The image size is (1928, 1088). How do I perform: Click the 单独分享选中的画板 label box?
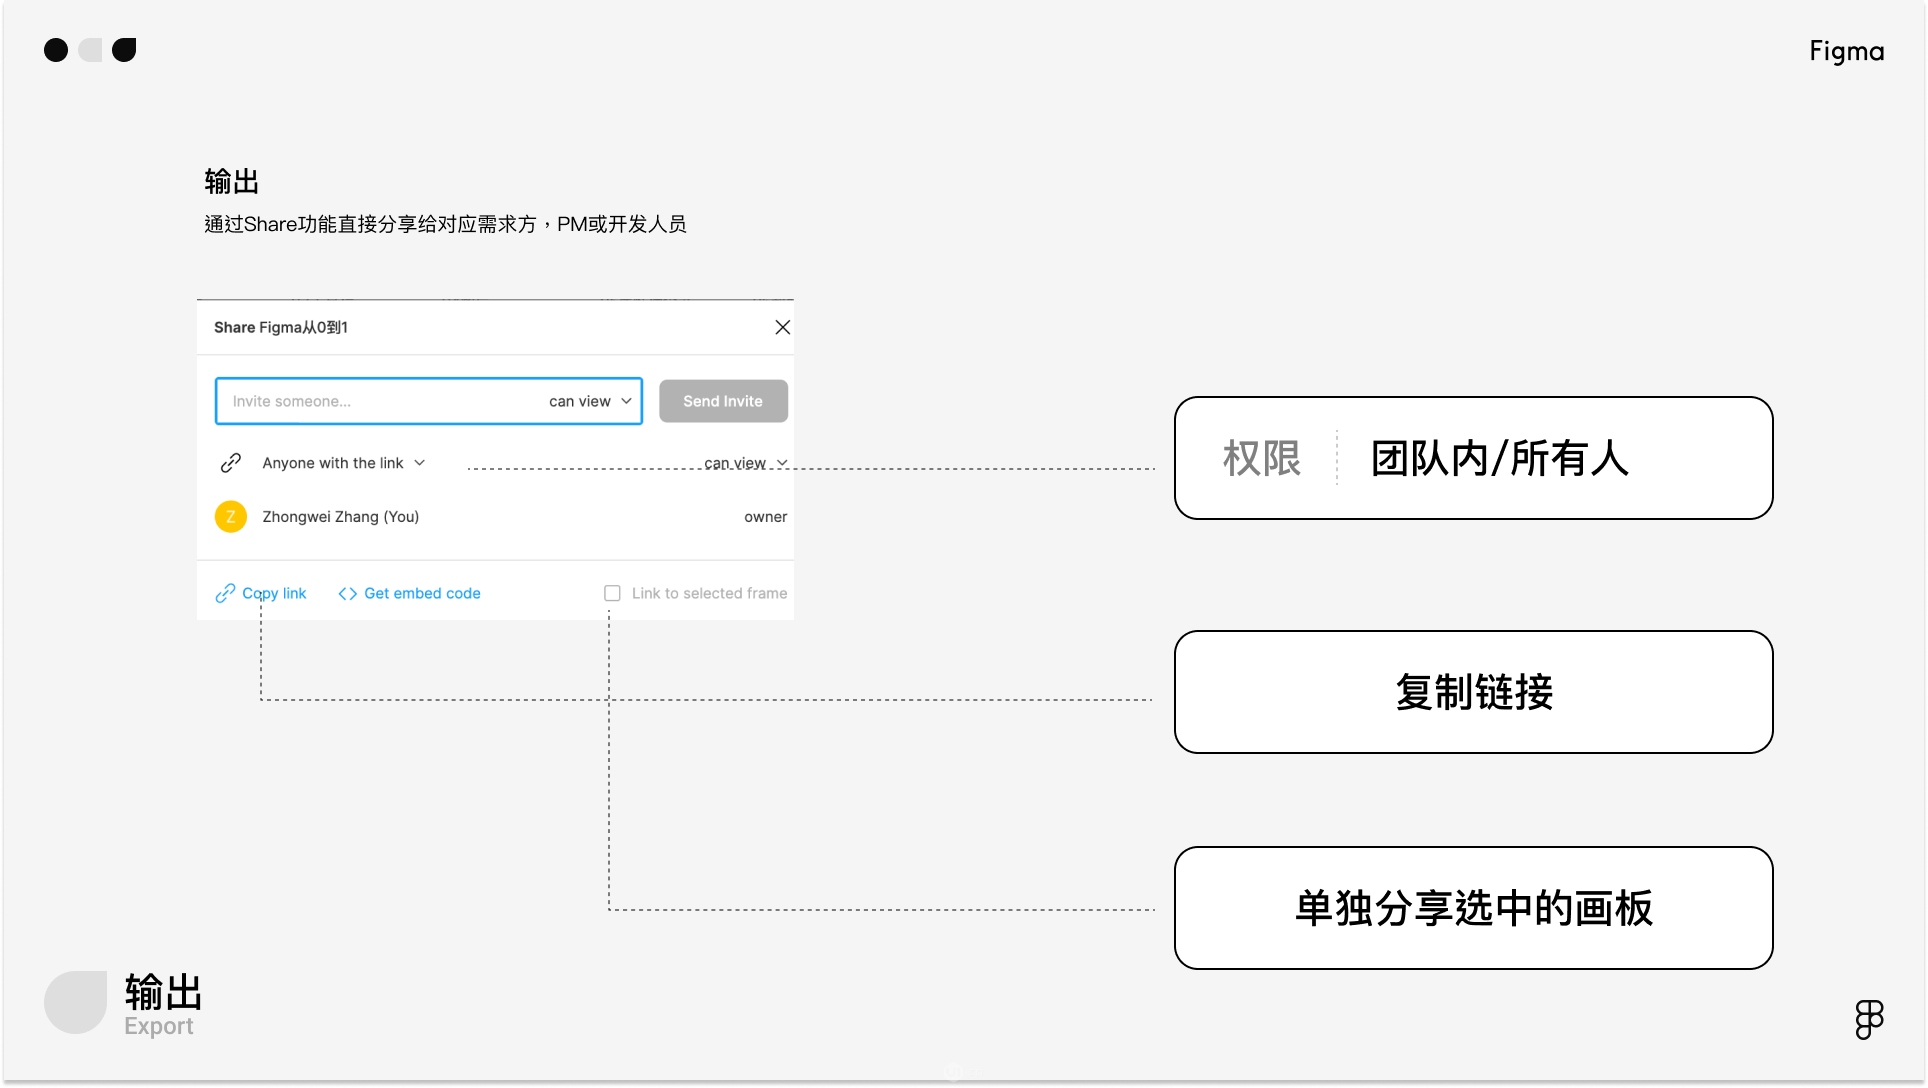[1474, 908]
